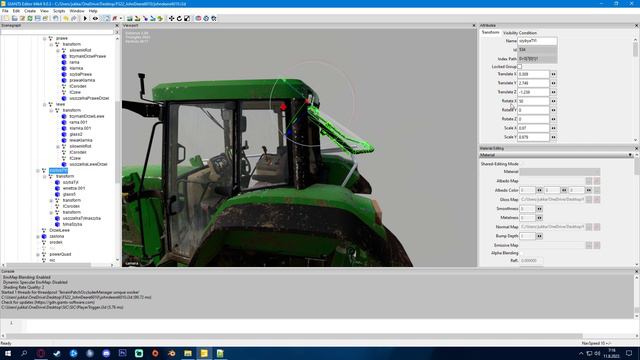
Task: Open the Create menu
Action: coord(30,11)
